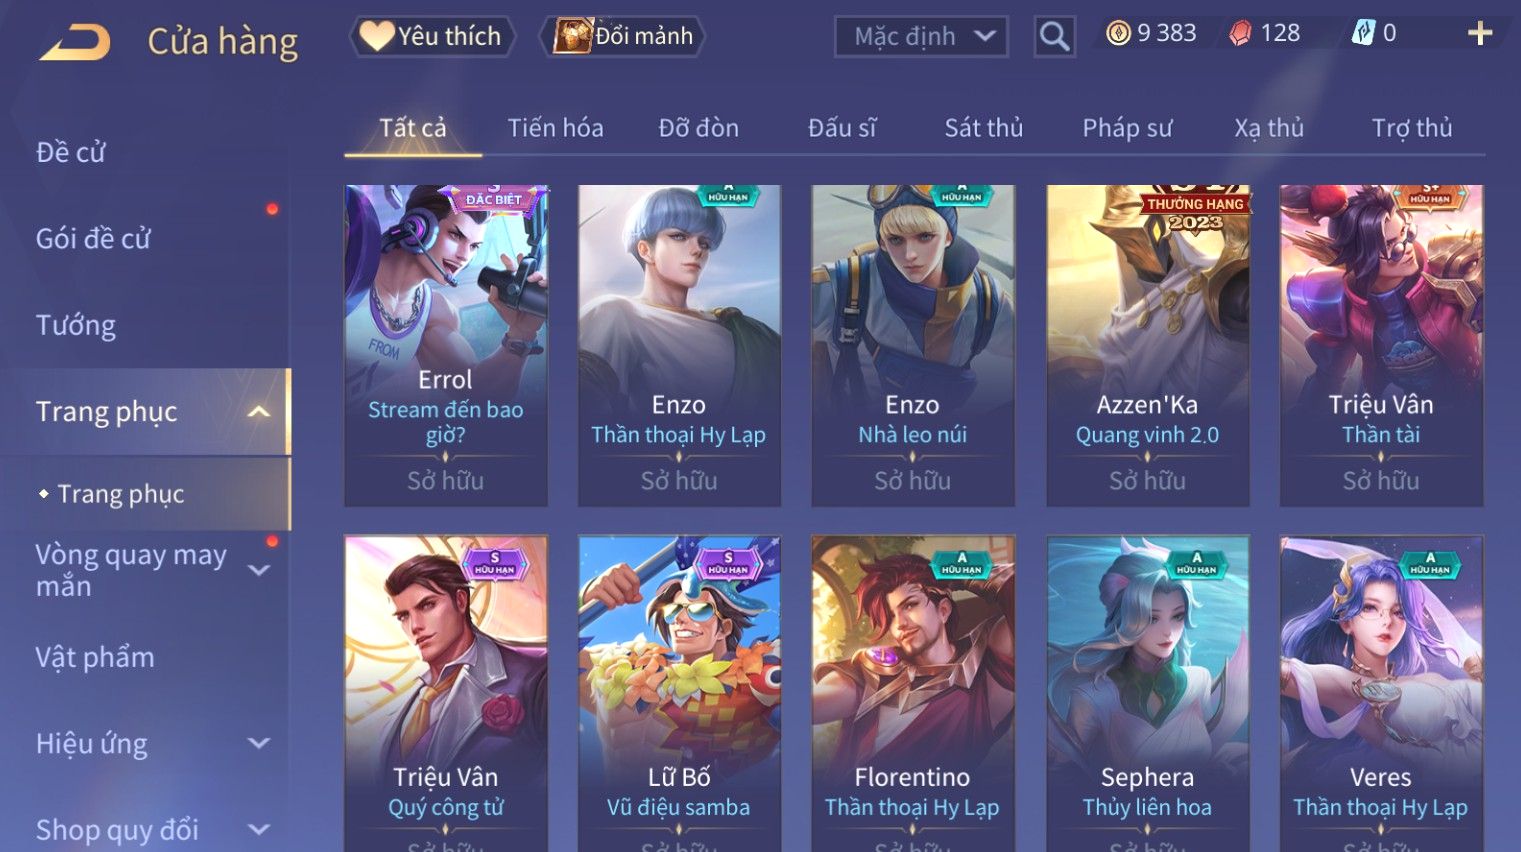The height and width of the screenshot is (852, 1521).
Task: Switch to the Tiến hóa tab
Action: click(555, 128)
